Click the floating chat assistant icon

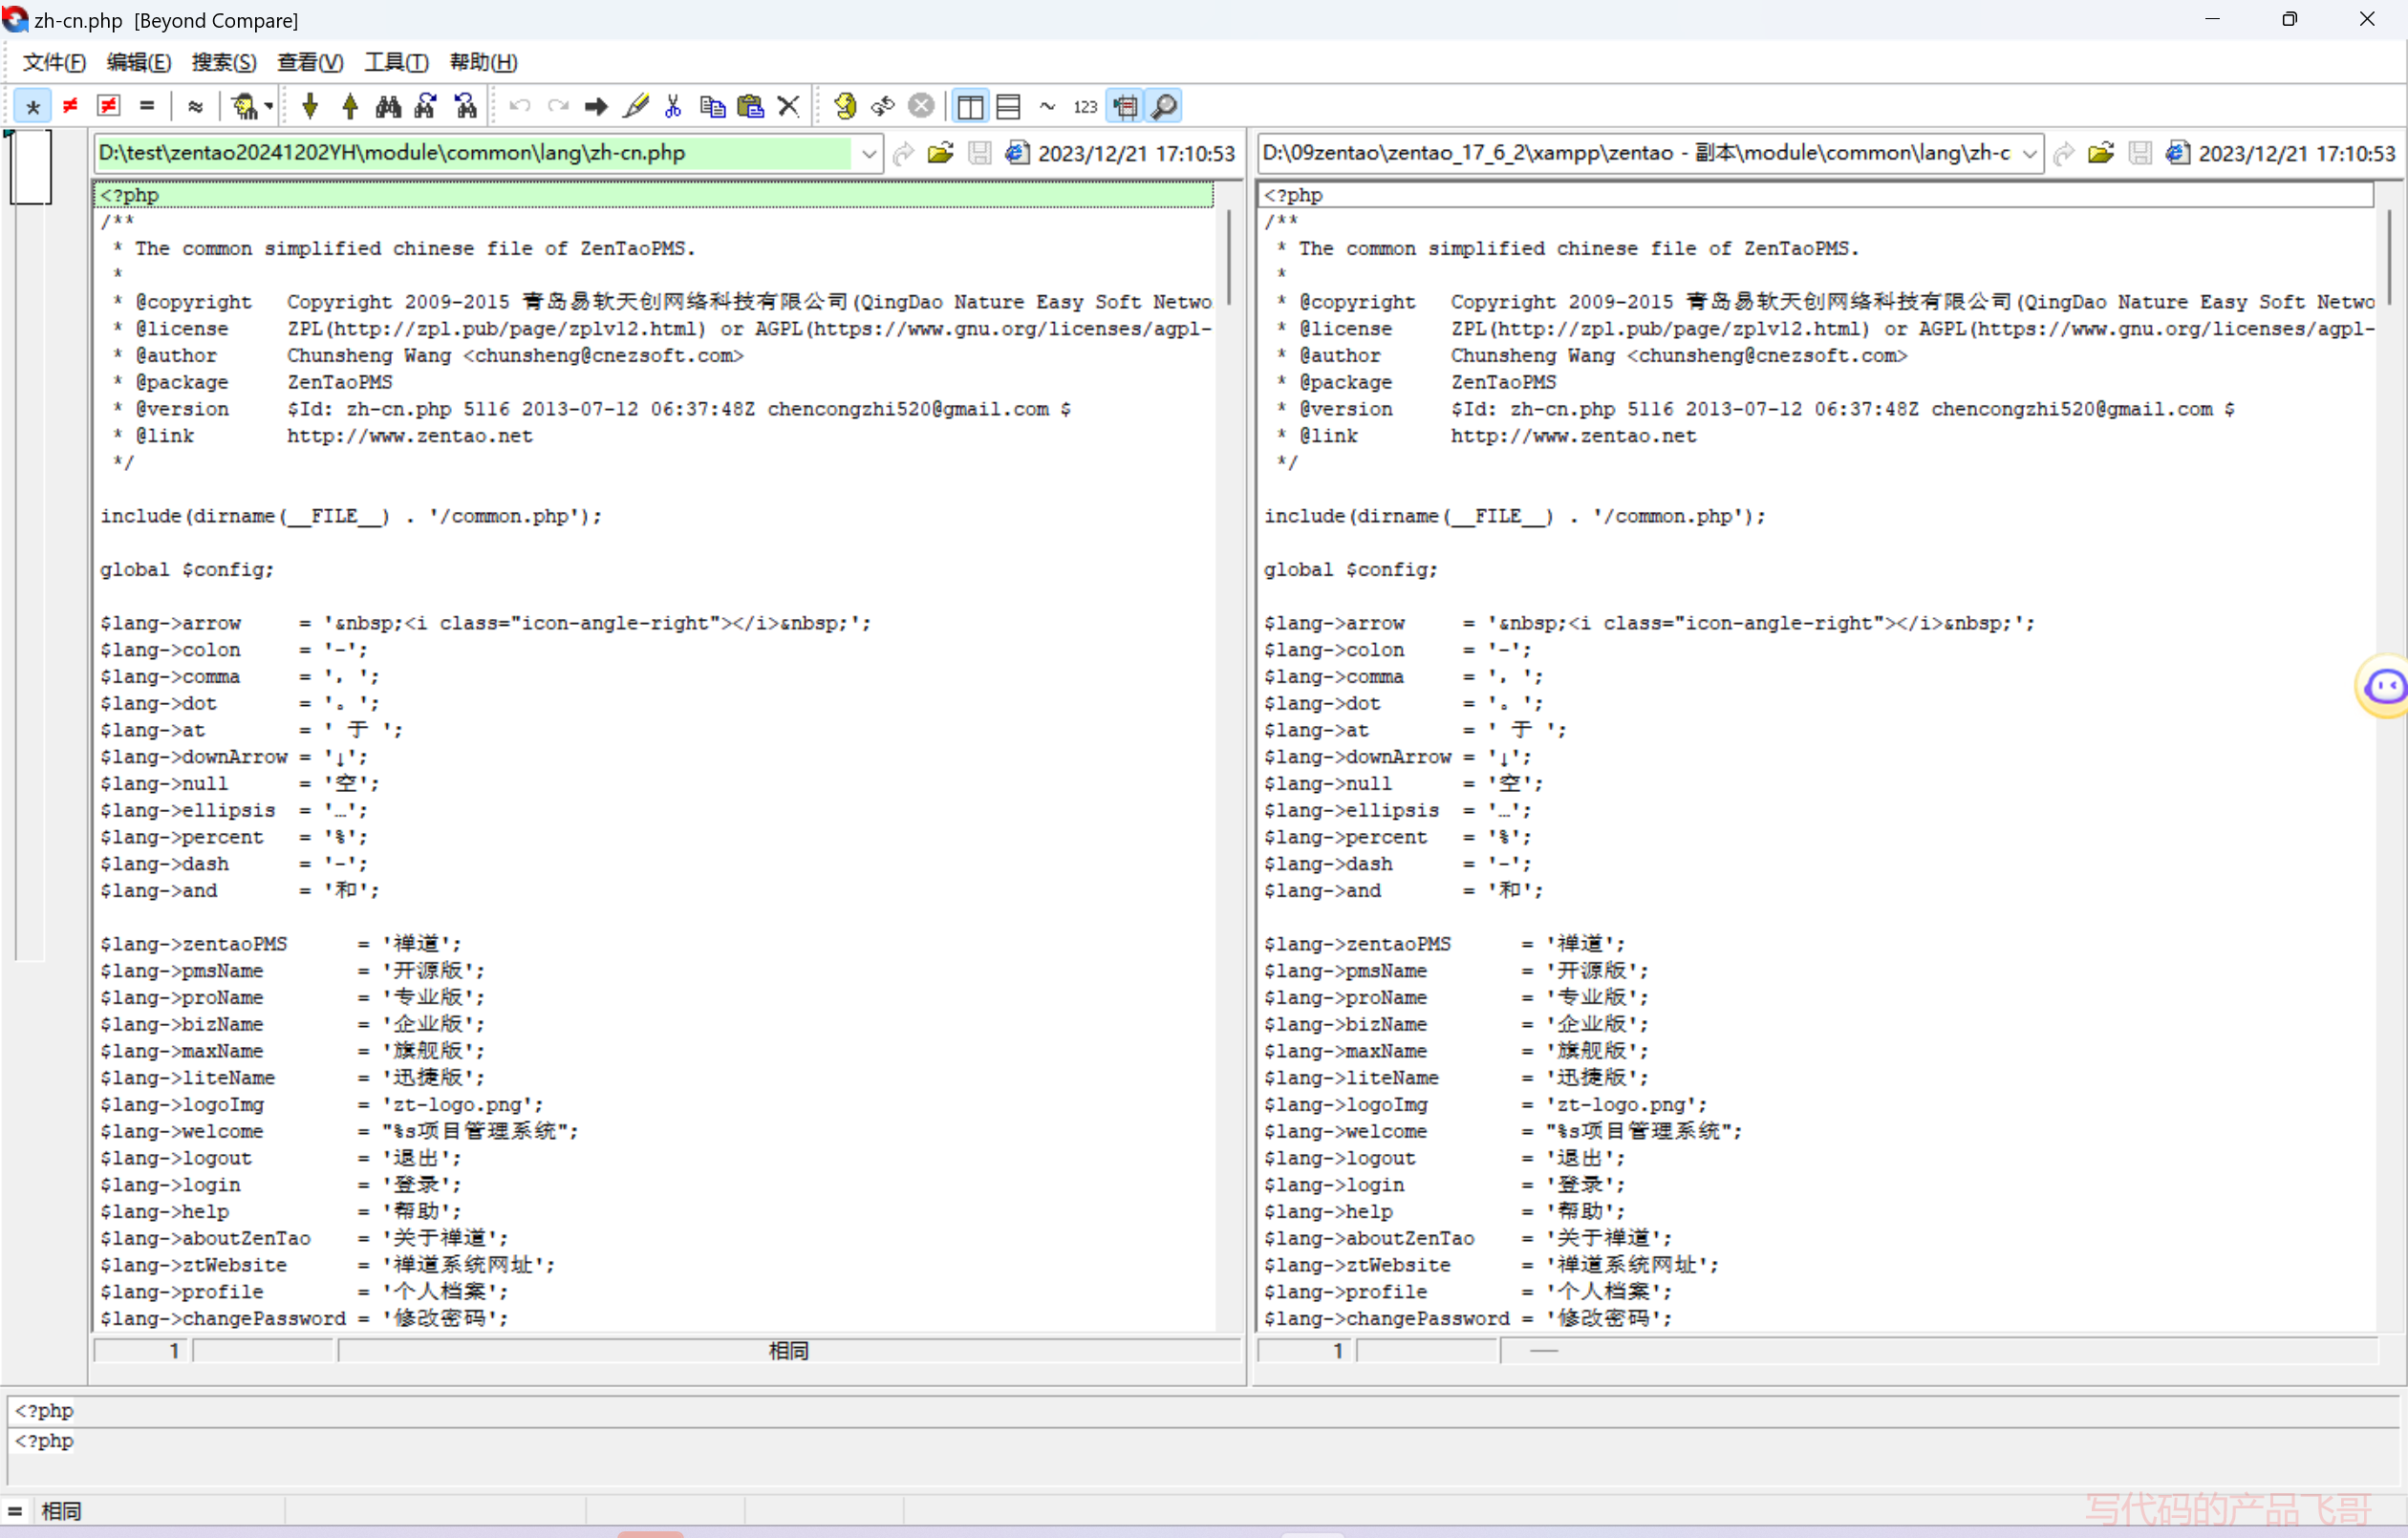tap(2385, 686)
